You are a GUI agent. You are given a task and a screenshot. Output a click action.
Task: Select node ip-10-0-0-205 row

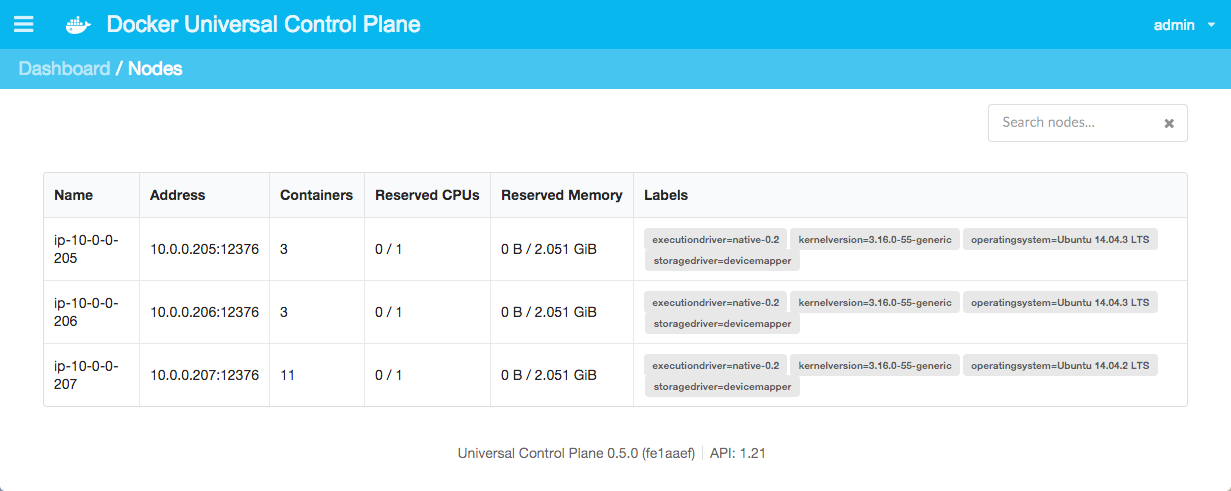[615, 249]
